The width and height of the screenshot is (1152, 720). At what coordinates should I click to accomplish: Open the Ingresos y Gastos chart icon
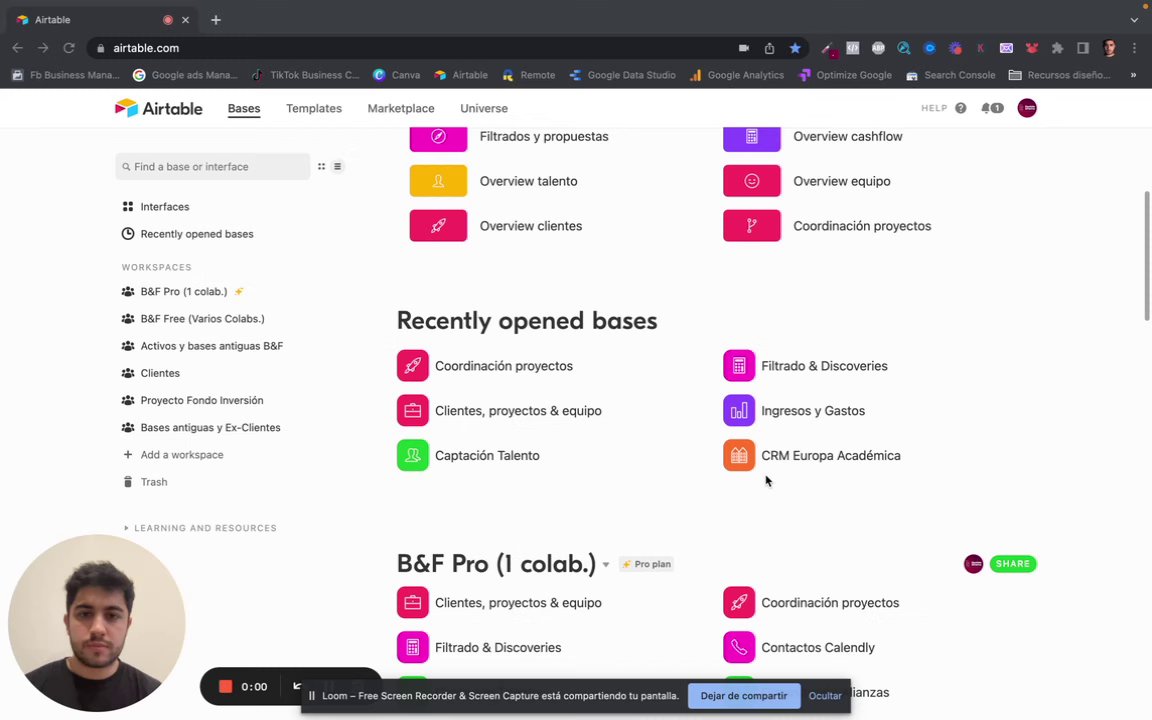click(739, 411)
